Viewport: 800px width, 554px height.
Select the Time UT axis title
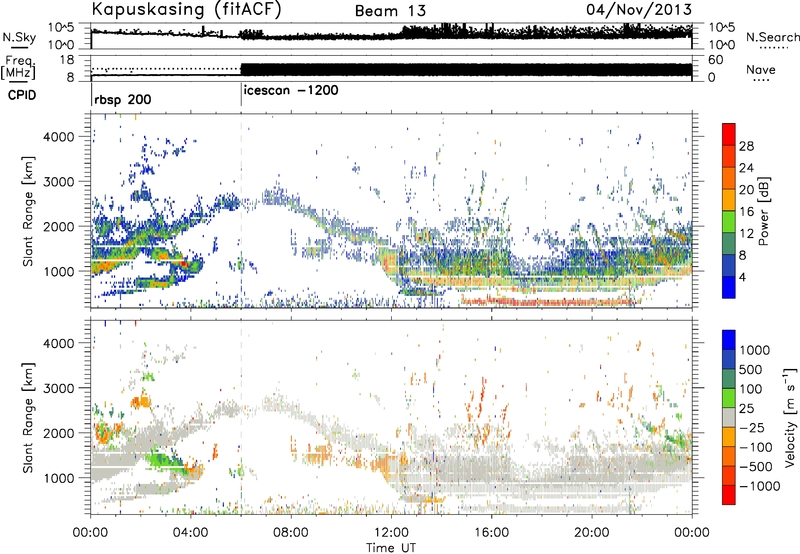391,547
